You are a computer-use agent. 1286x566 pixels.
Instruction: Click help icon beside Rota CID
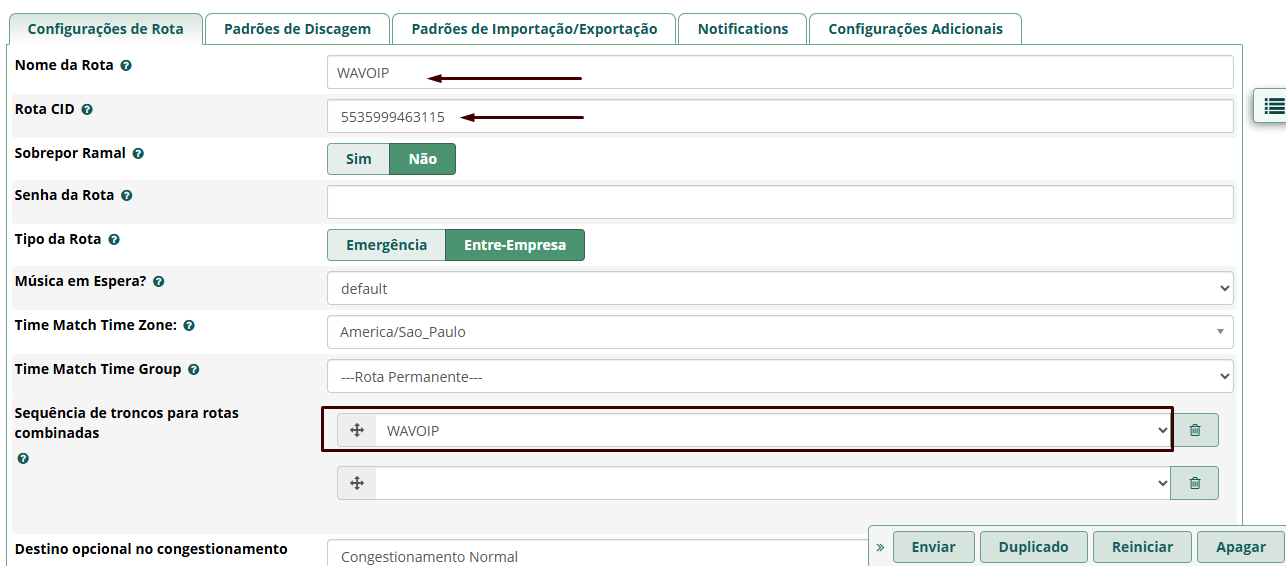pos(87,110)
